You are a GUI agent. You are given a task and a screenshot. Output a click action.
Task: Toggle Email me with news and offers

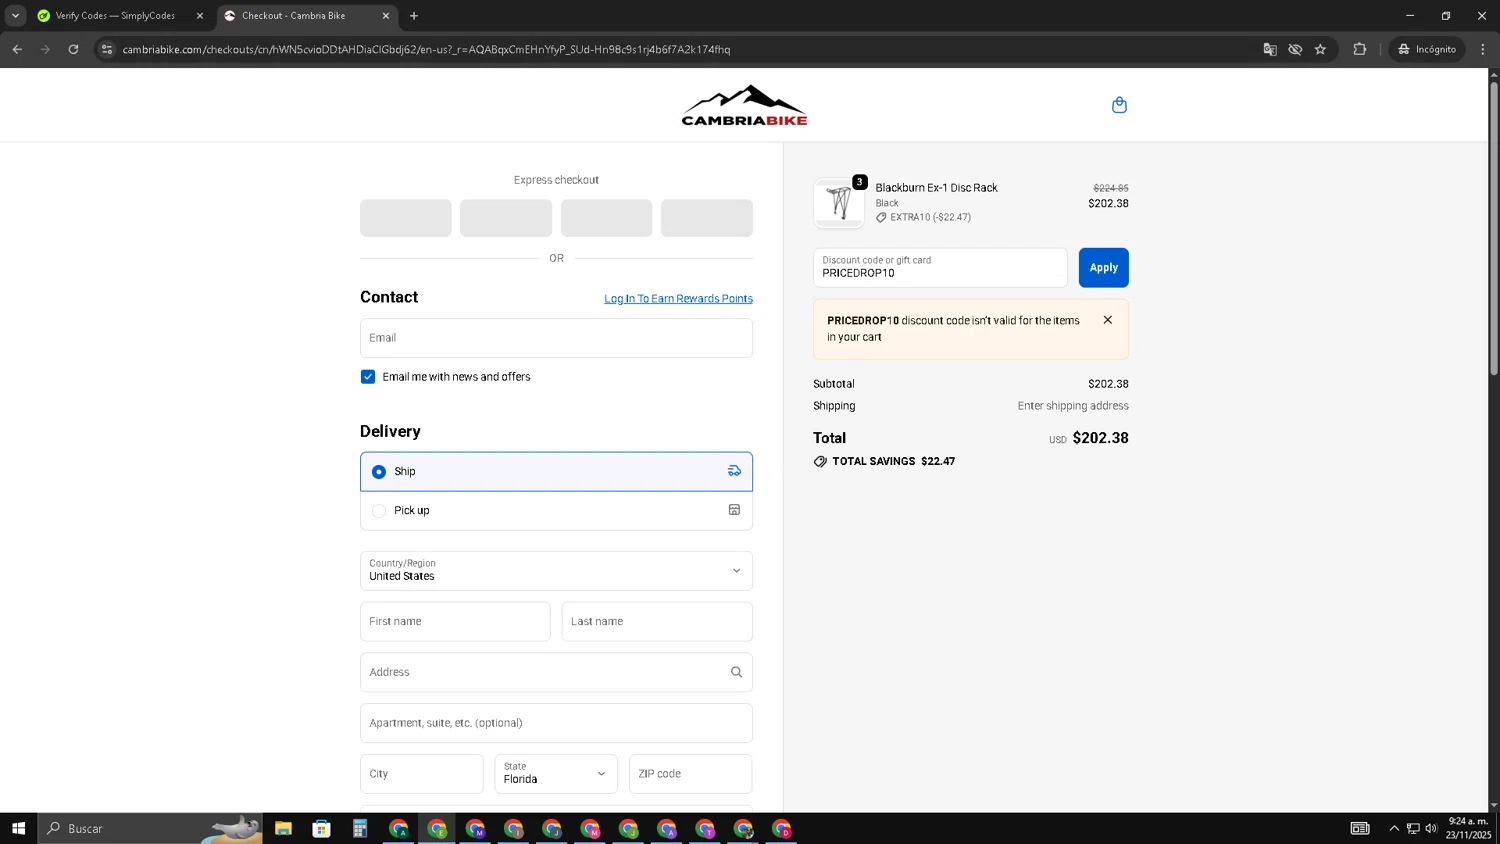coord(368,377)
